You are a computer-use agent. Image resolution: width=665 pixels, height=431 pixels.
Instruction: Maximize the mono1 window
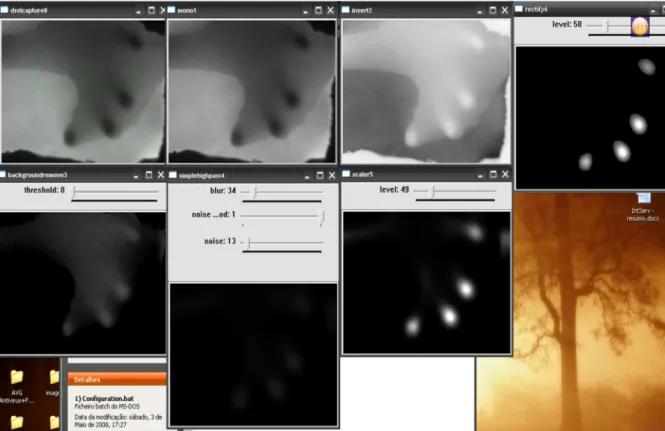[318, 10]
